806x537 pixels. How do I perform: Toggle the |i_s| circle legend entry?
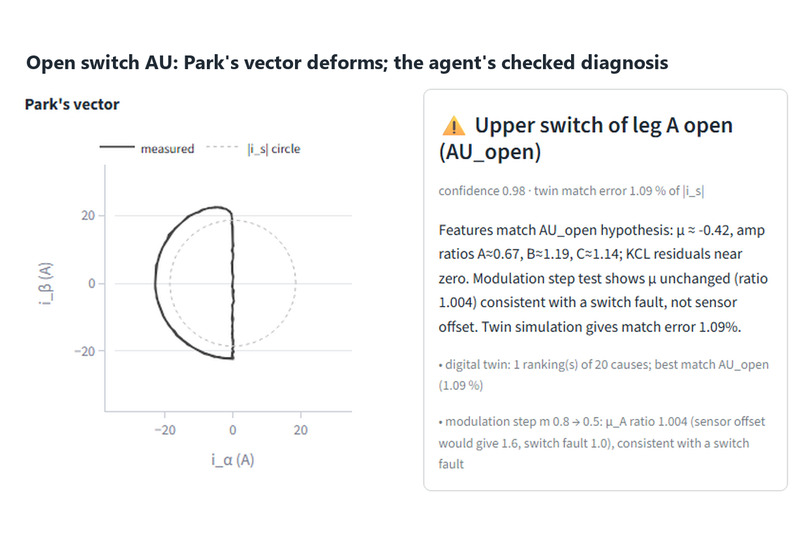253,149
